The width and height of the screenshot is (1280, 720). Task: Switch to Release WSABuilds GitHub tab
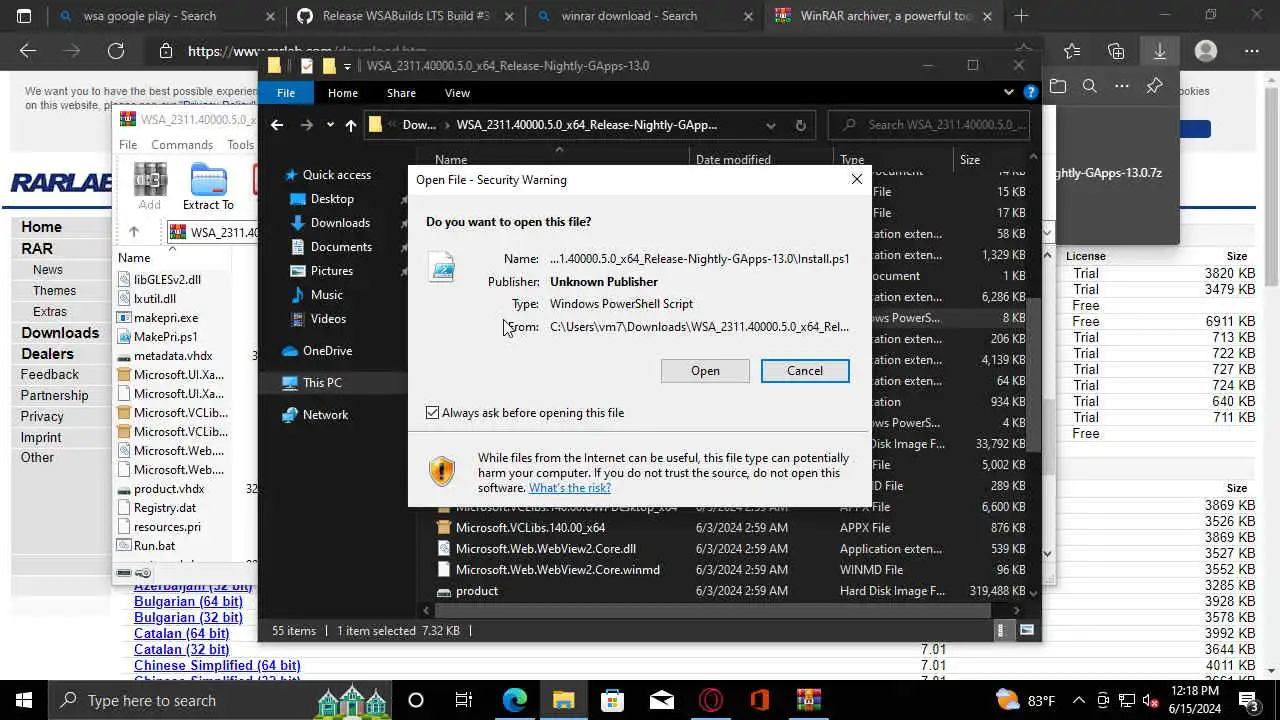tap(406, 16)
